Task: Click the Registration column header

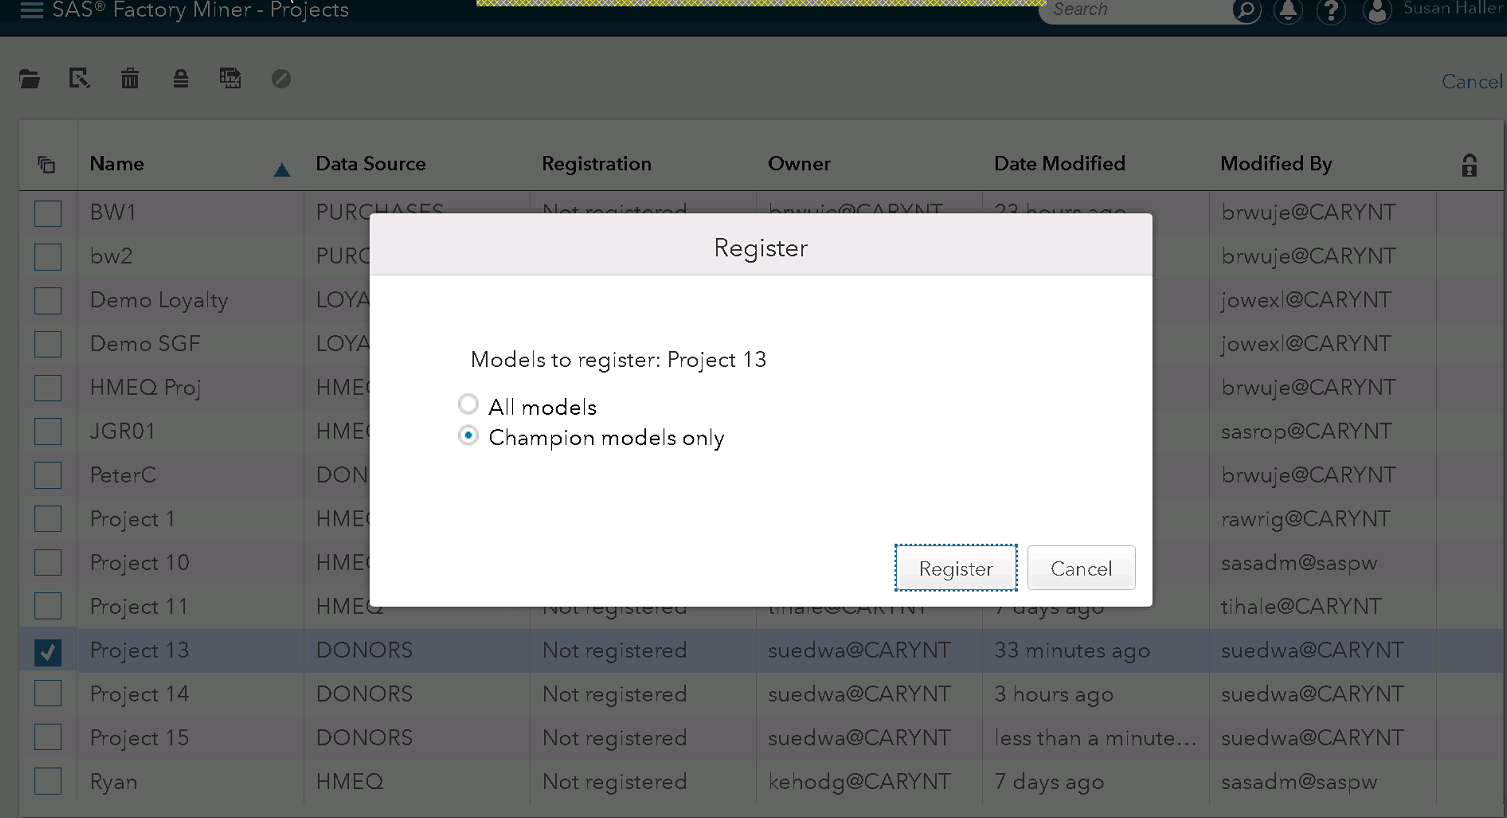Action: point(596,164)
